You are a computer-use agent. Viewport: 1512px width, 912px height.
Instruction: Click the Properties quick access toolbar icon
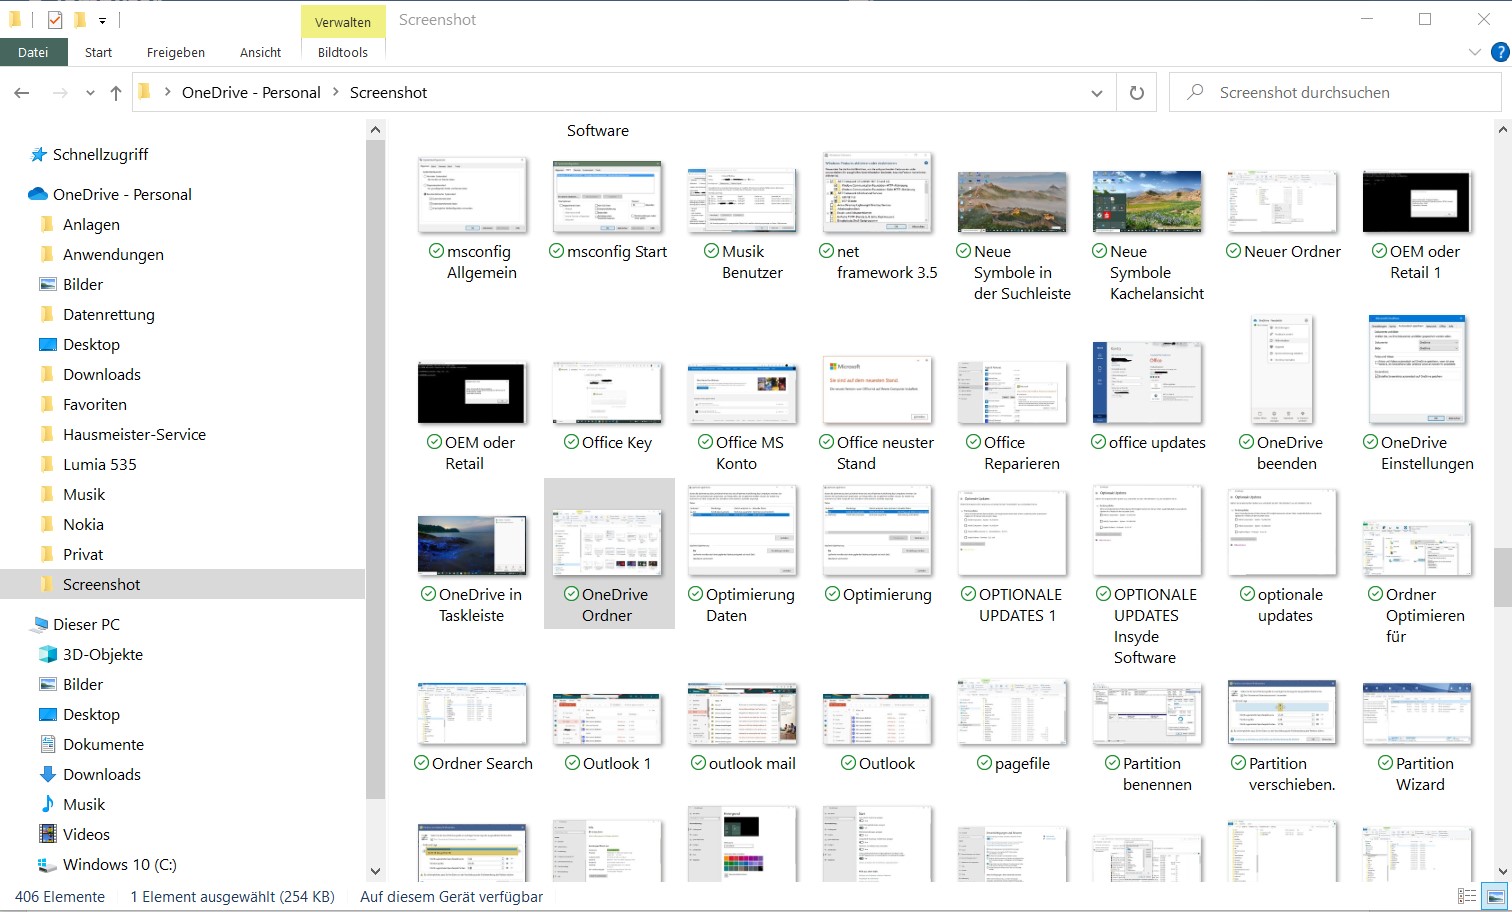pos(55,19)
